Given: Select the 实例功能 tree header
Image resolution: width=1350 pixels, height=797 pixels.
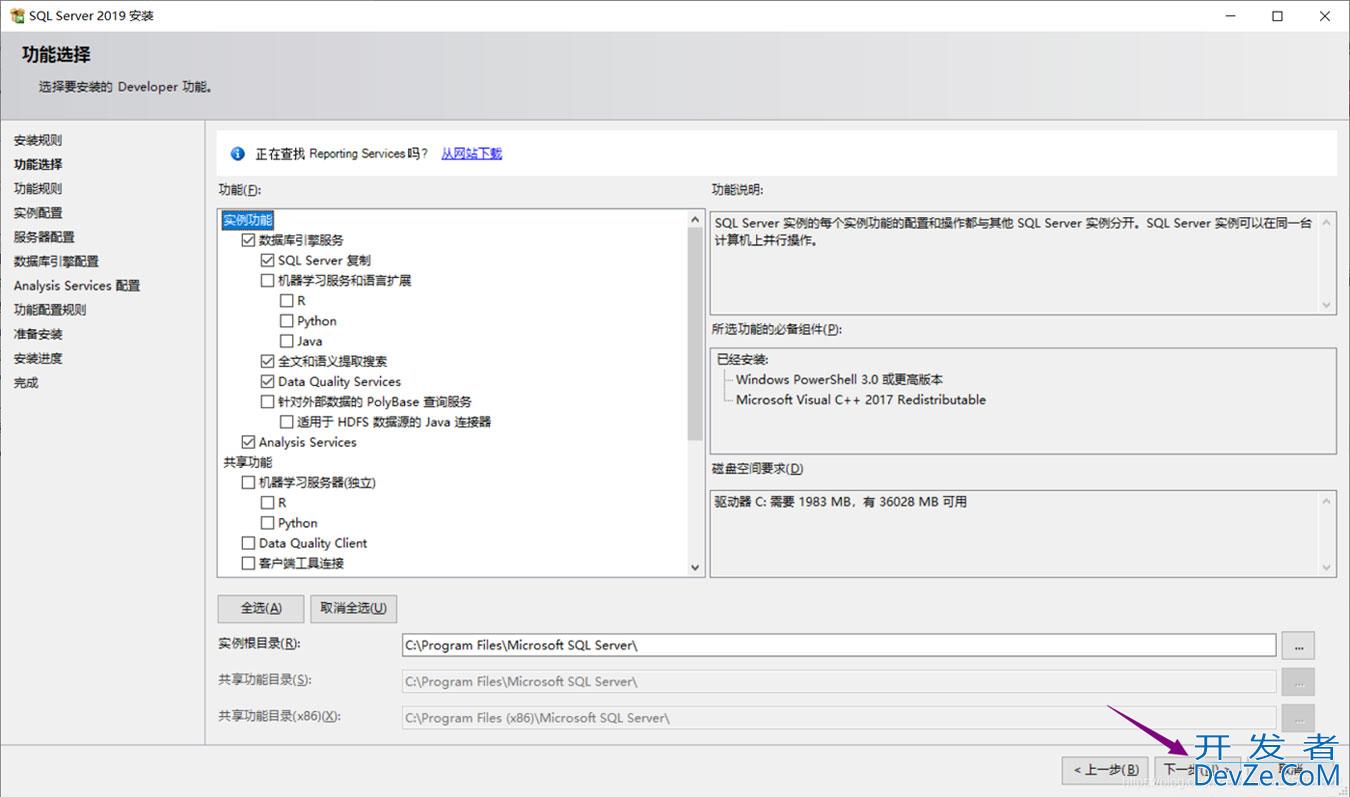Looking at the screenshot, I should [x=247, y=220].
